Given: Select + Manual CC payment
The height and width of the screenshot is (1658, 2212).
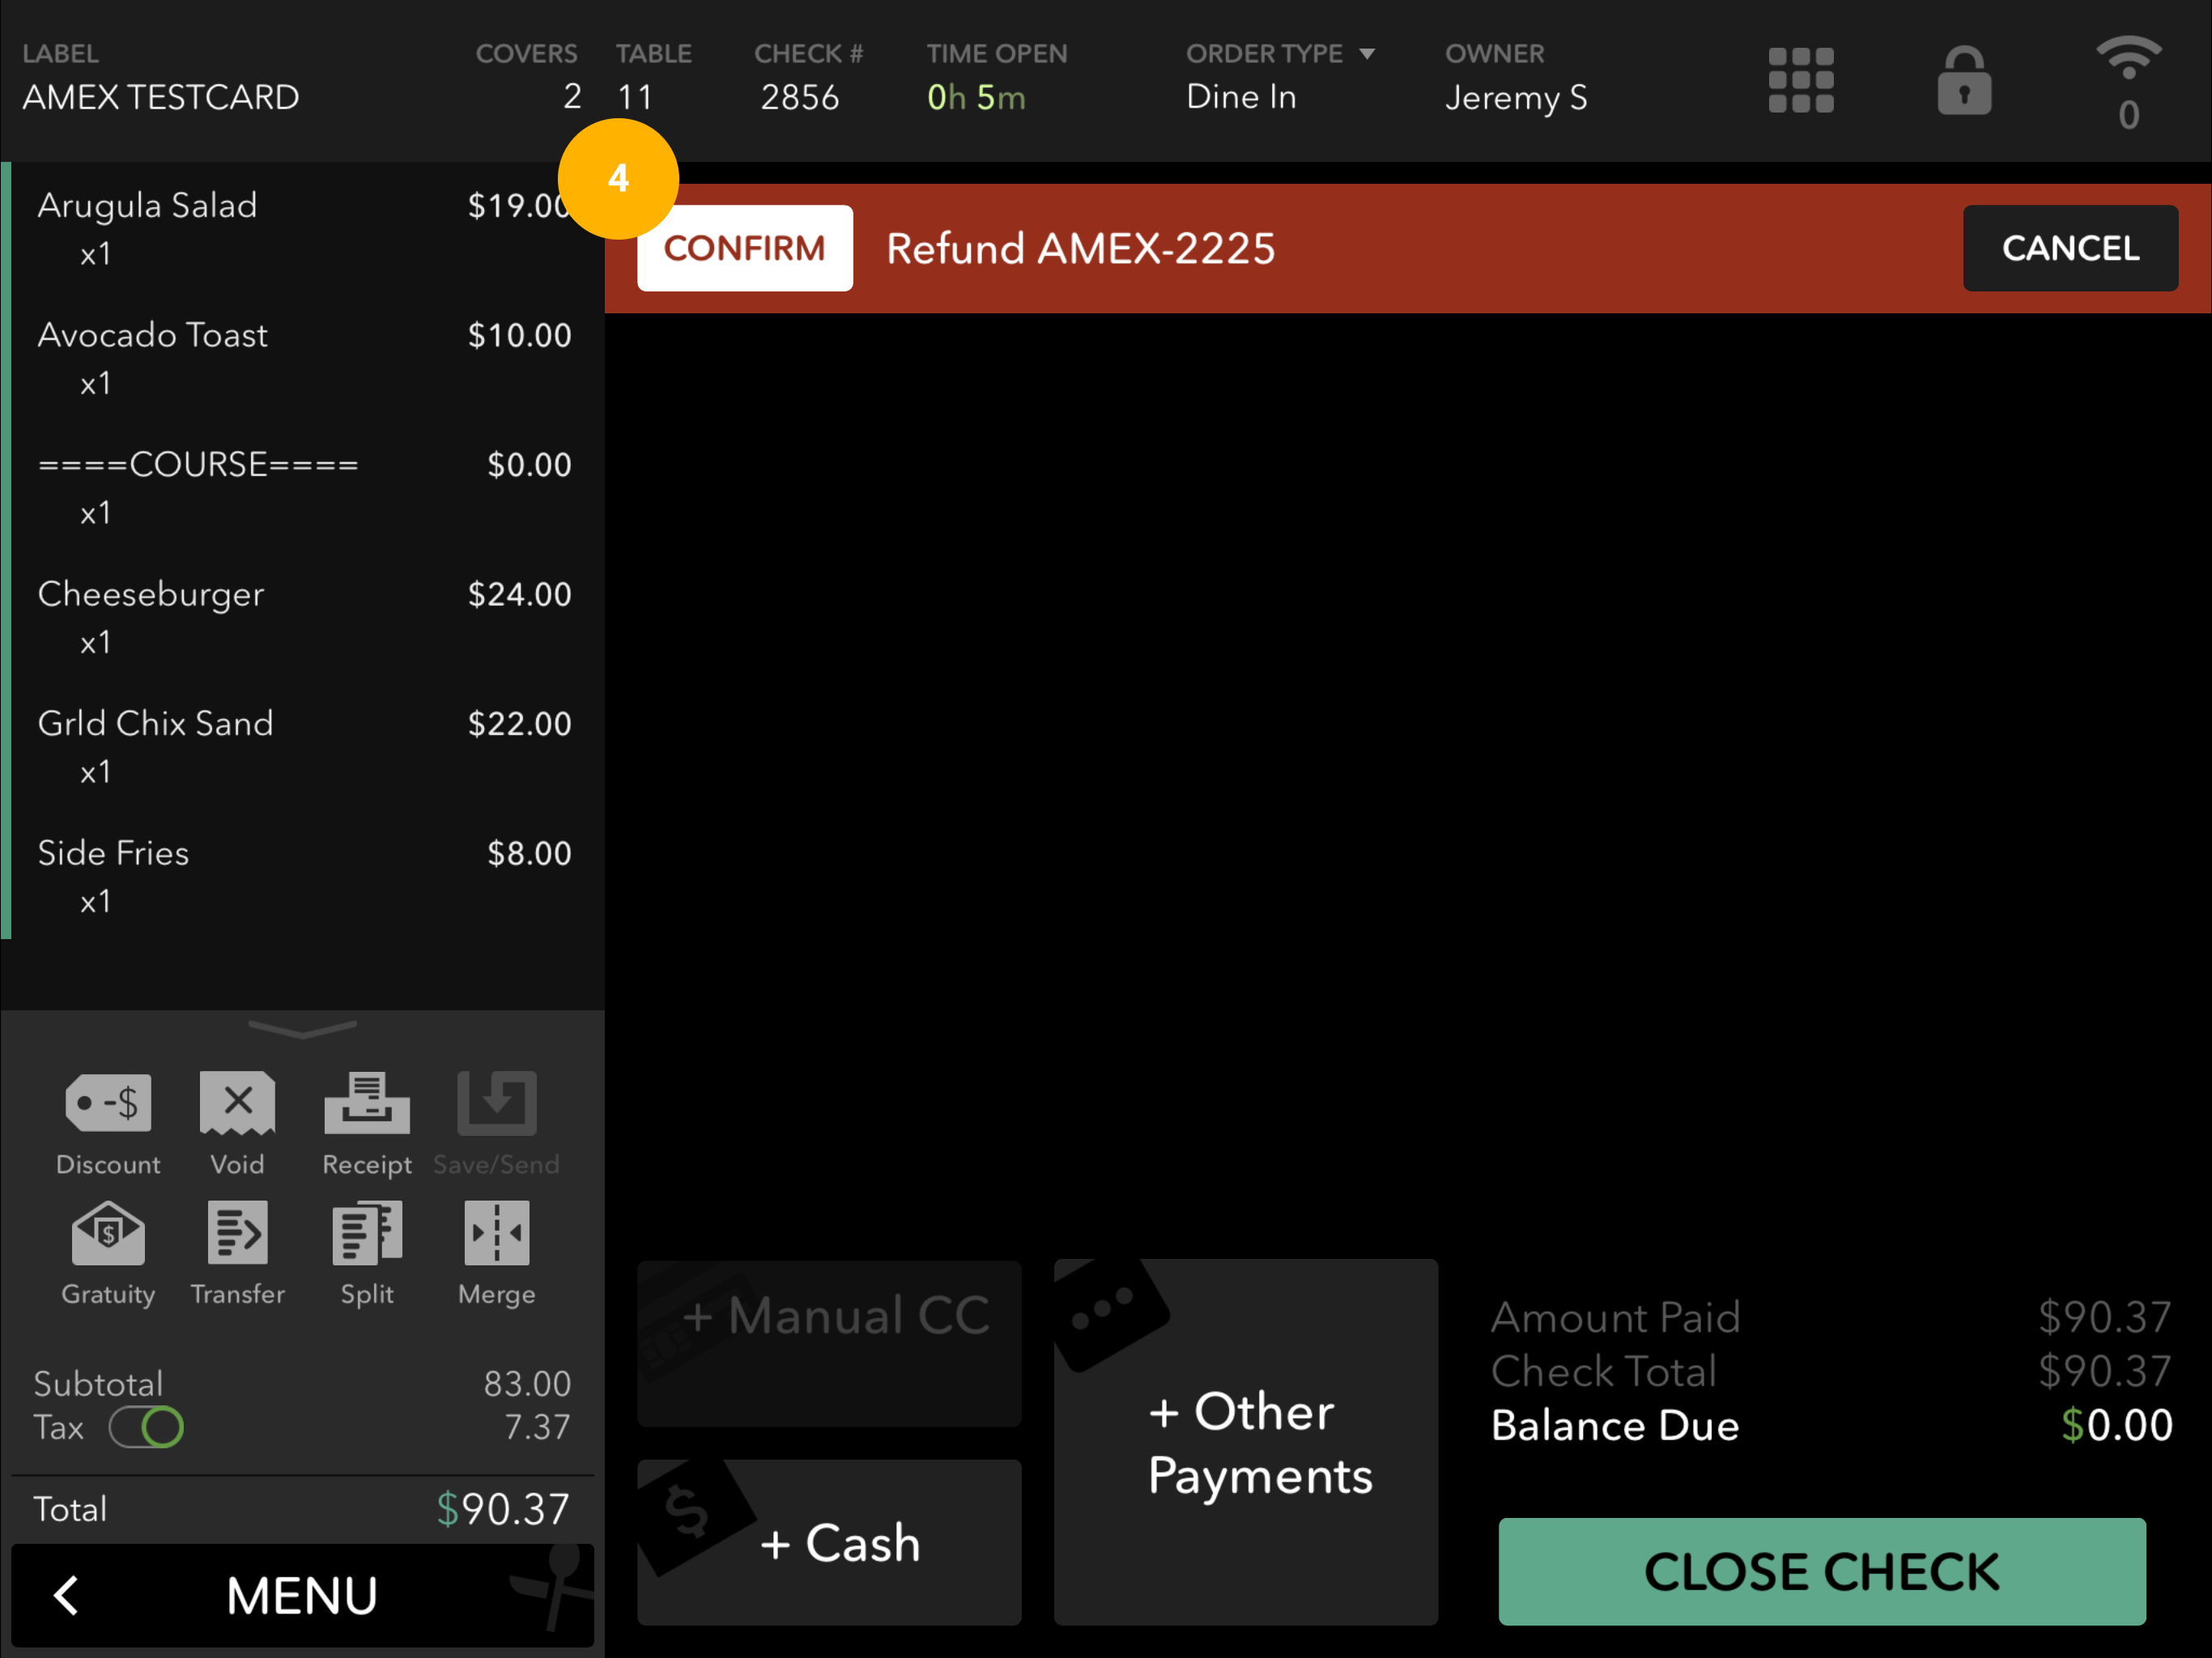Looking at the screenshot, I should (829, 1343).
